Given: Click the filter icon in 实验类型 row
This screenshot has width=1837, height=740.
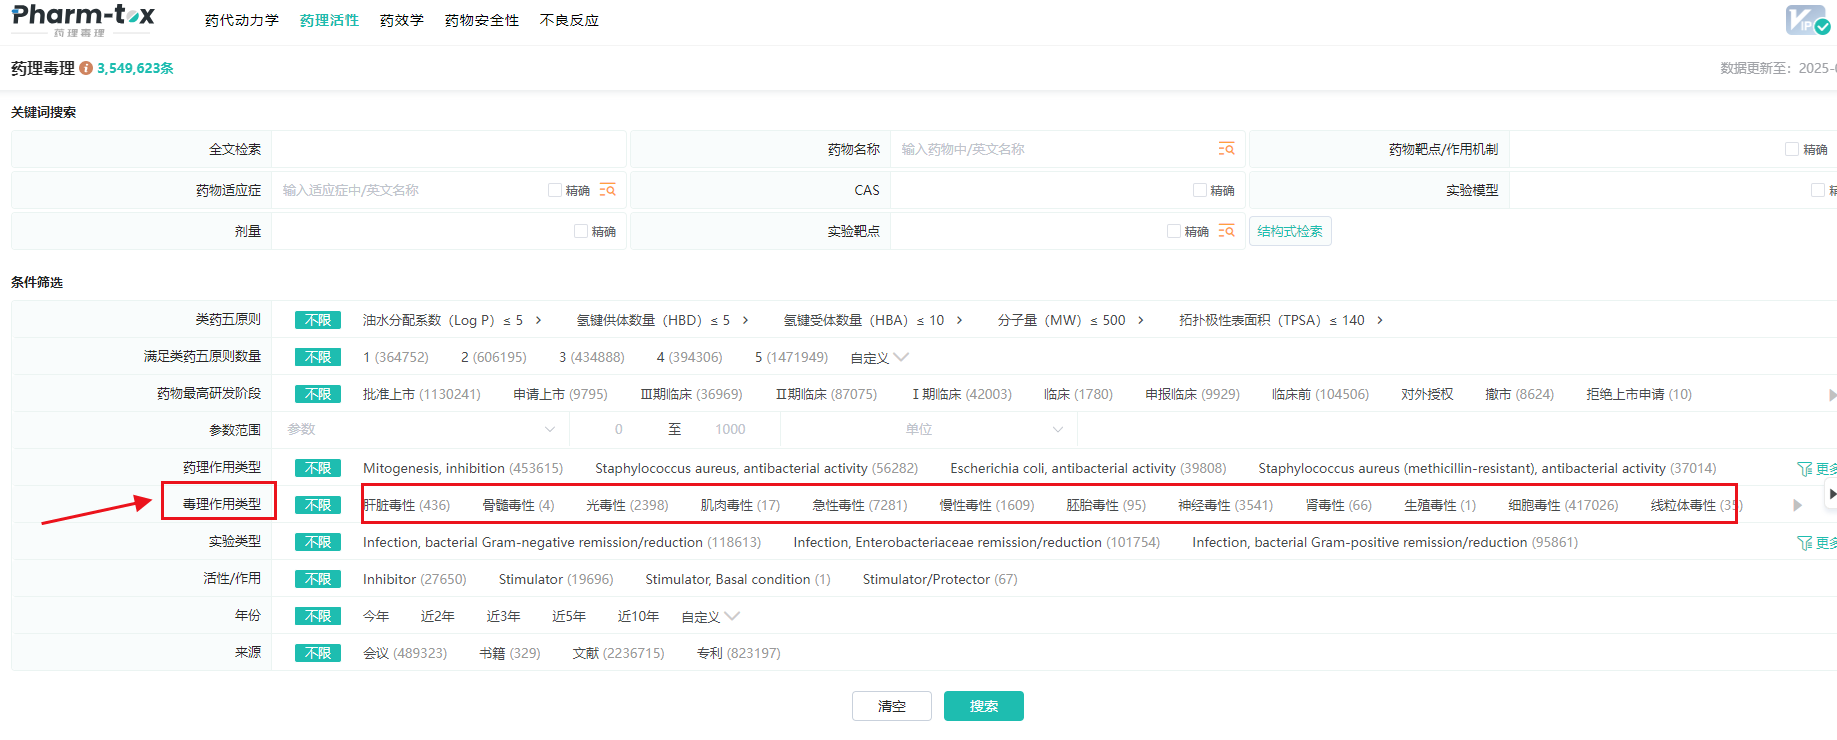Looking at the screenshot, I should tap(1804, 543).
